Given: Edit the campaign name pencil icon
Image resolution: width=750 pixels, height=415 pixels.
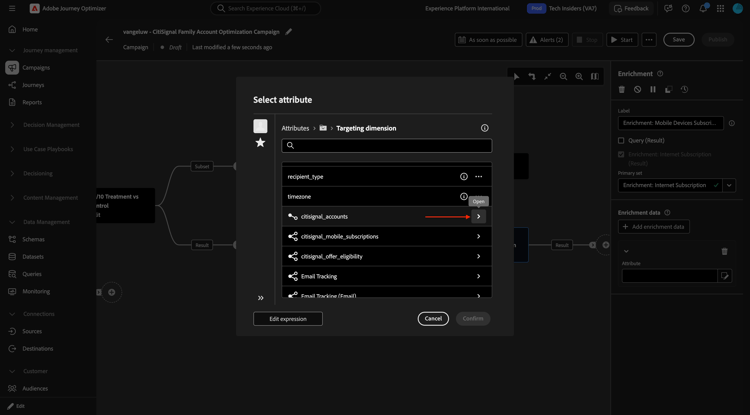Looking at the screenshot, I should point(288,32).
